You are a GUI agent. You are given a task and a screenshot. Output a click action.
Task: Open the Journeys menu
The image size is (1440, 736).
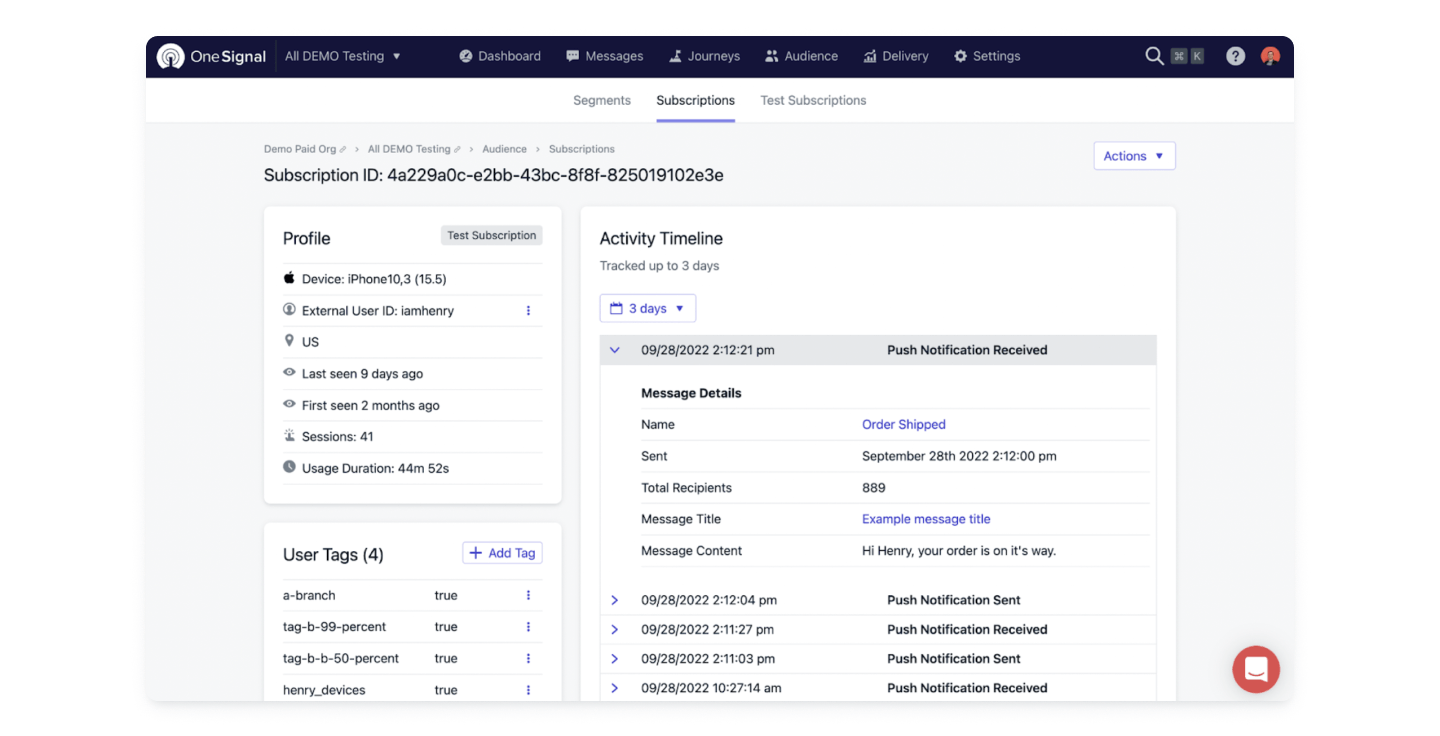(704, 56)
